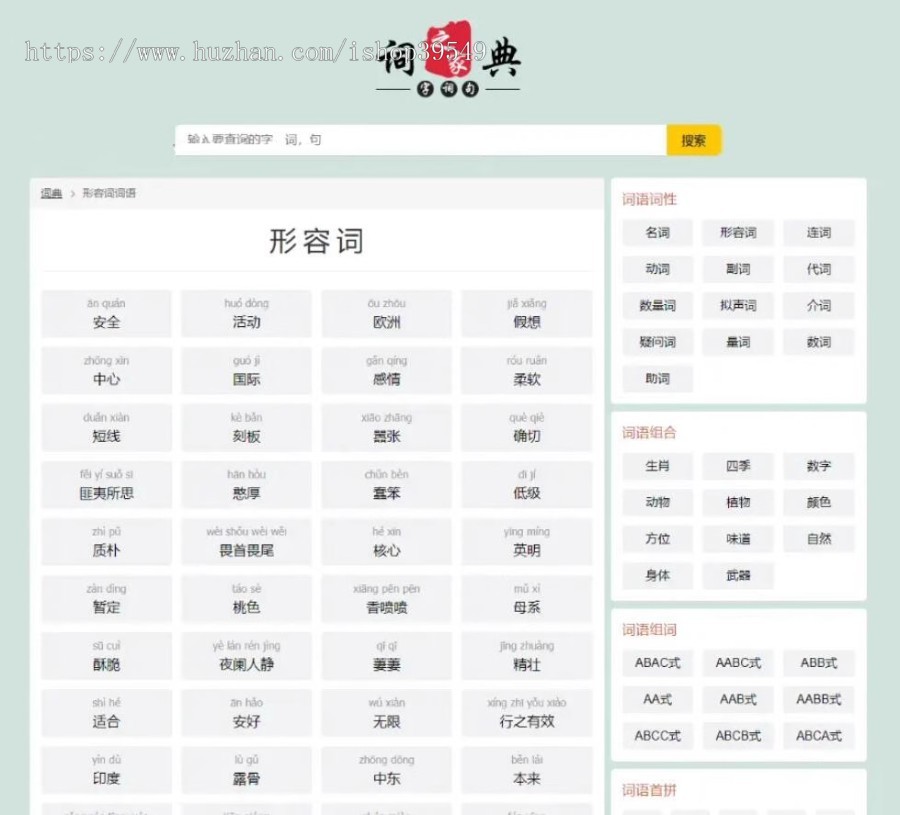Open the 核心 word card
The height and width of the screenshot is (815, 900).
[x=387, y=542]
